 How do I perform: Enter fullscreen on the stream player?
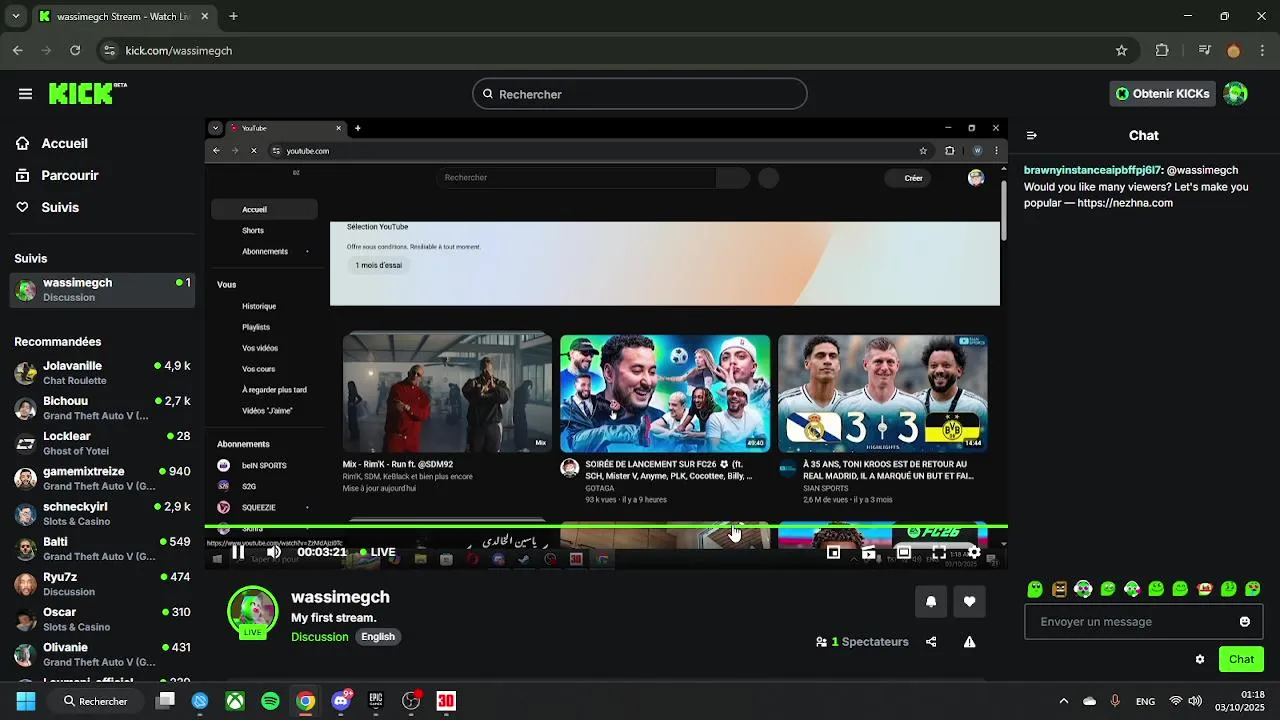point(939,552)
